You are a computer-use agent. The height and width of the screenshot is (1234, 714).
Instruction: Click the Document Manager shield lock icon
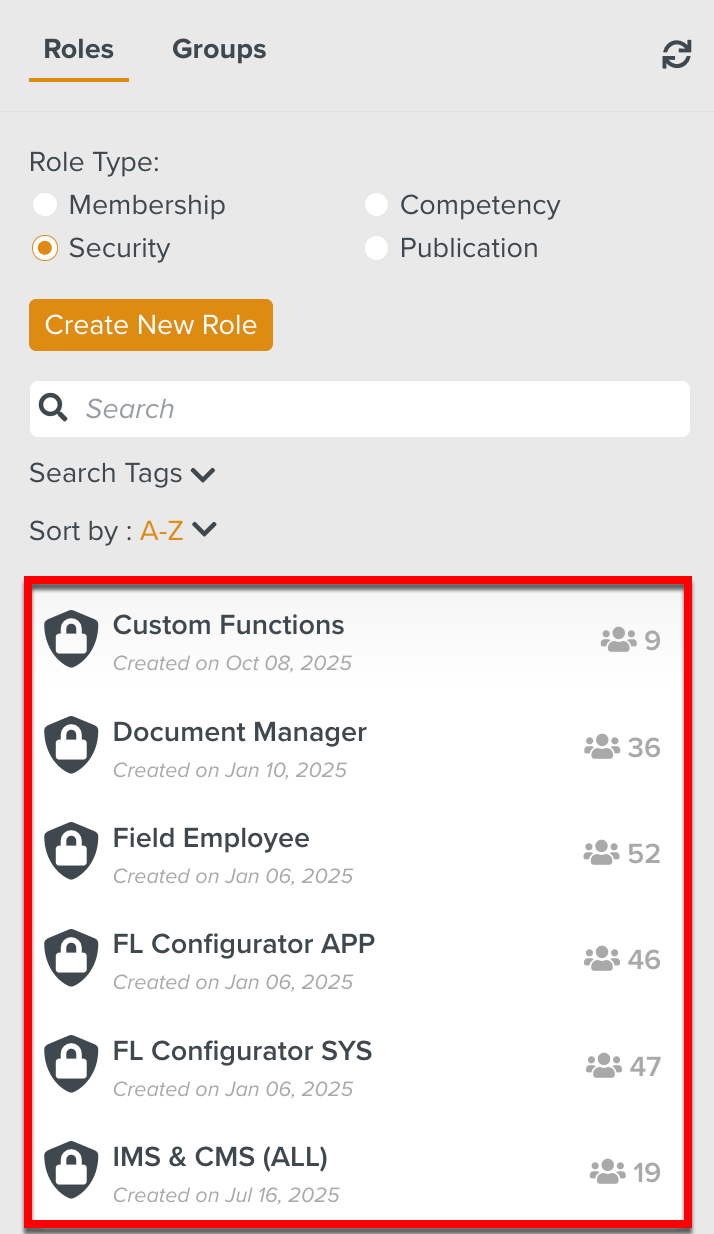(72, 746)
